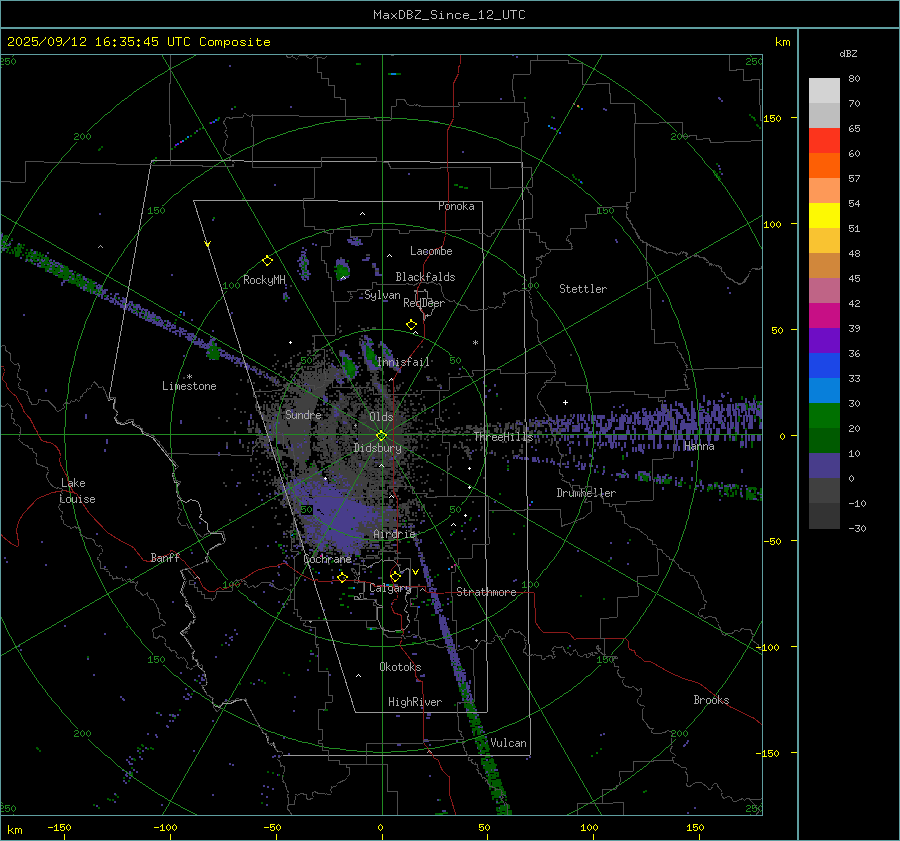Click the ThreeHills label

[503, 437]
